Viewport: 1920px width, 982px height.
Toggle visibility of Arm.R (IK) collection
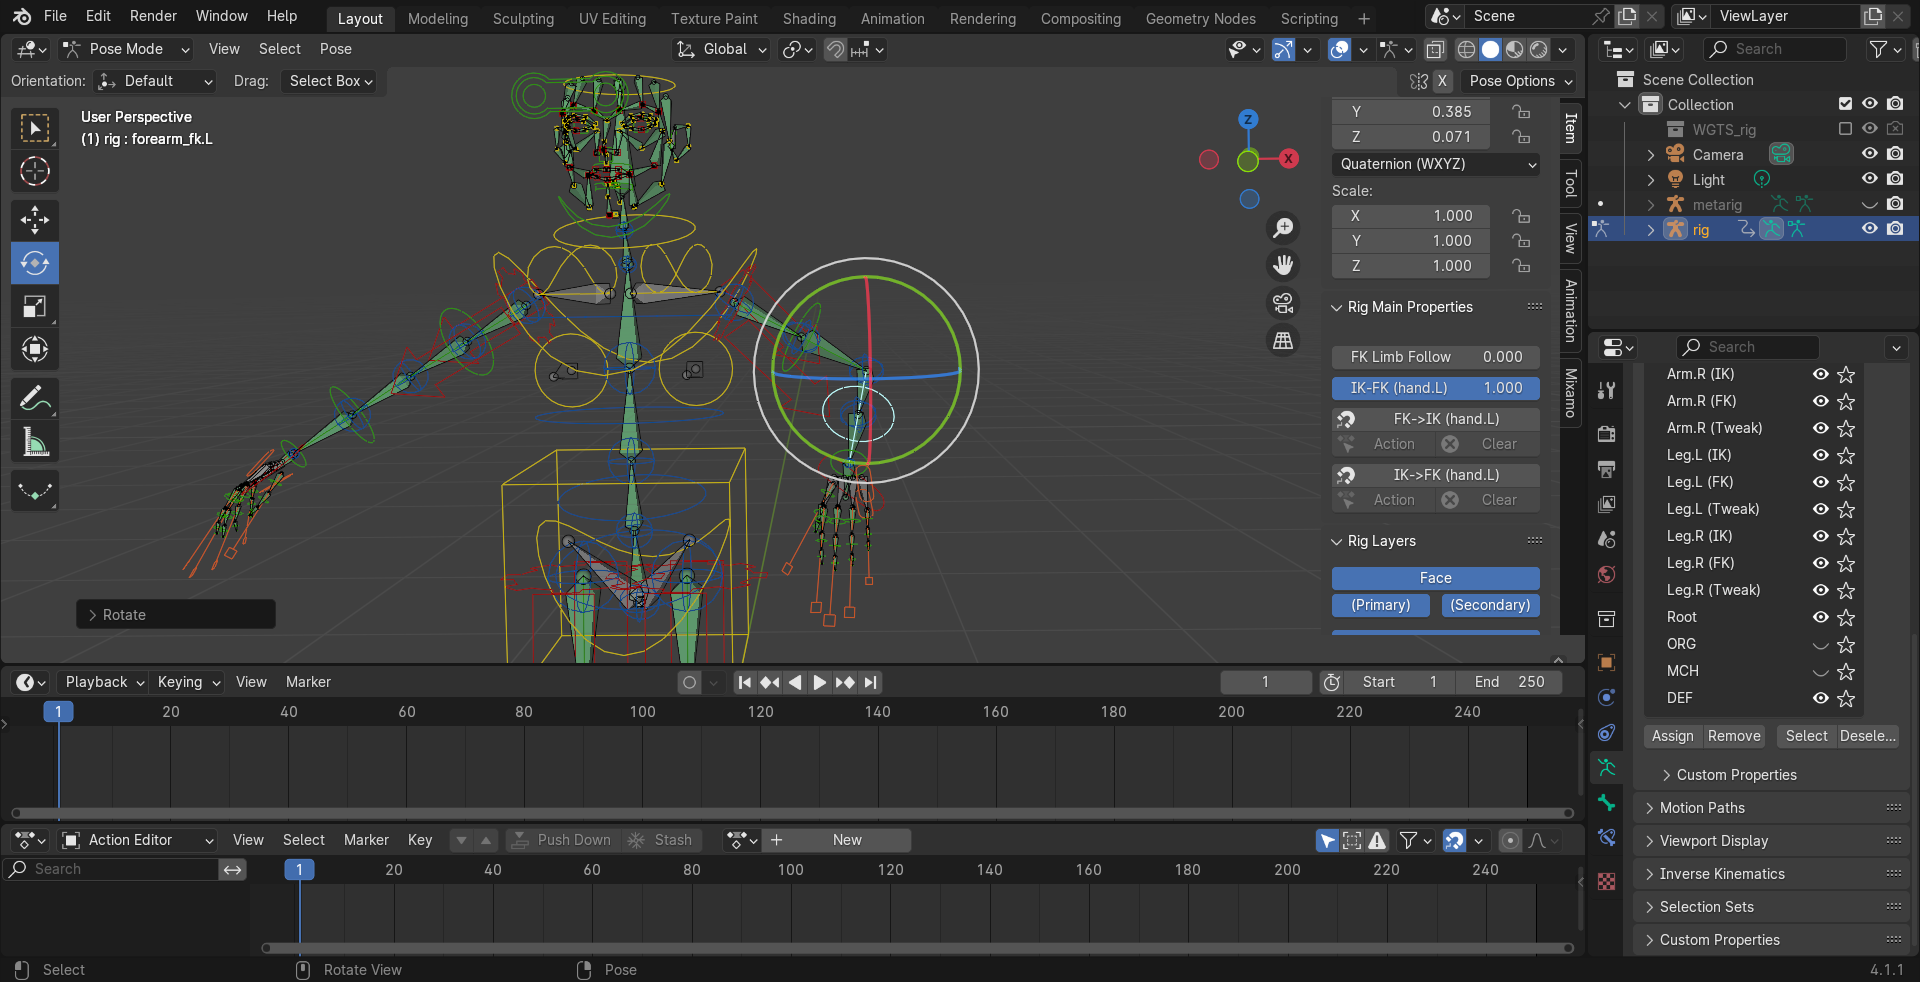click(x=1821, y=374)
